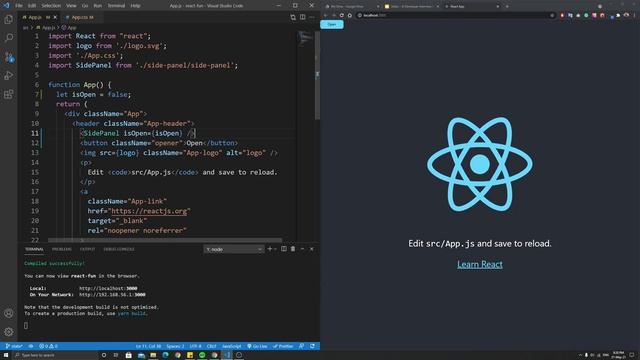Open the Search view in activity bar
Image resolution: width=640 pixels, height=360 pixels.
(9, 38)
